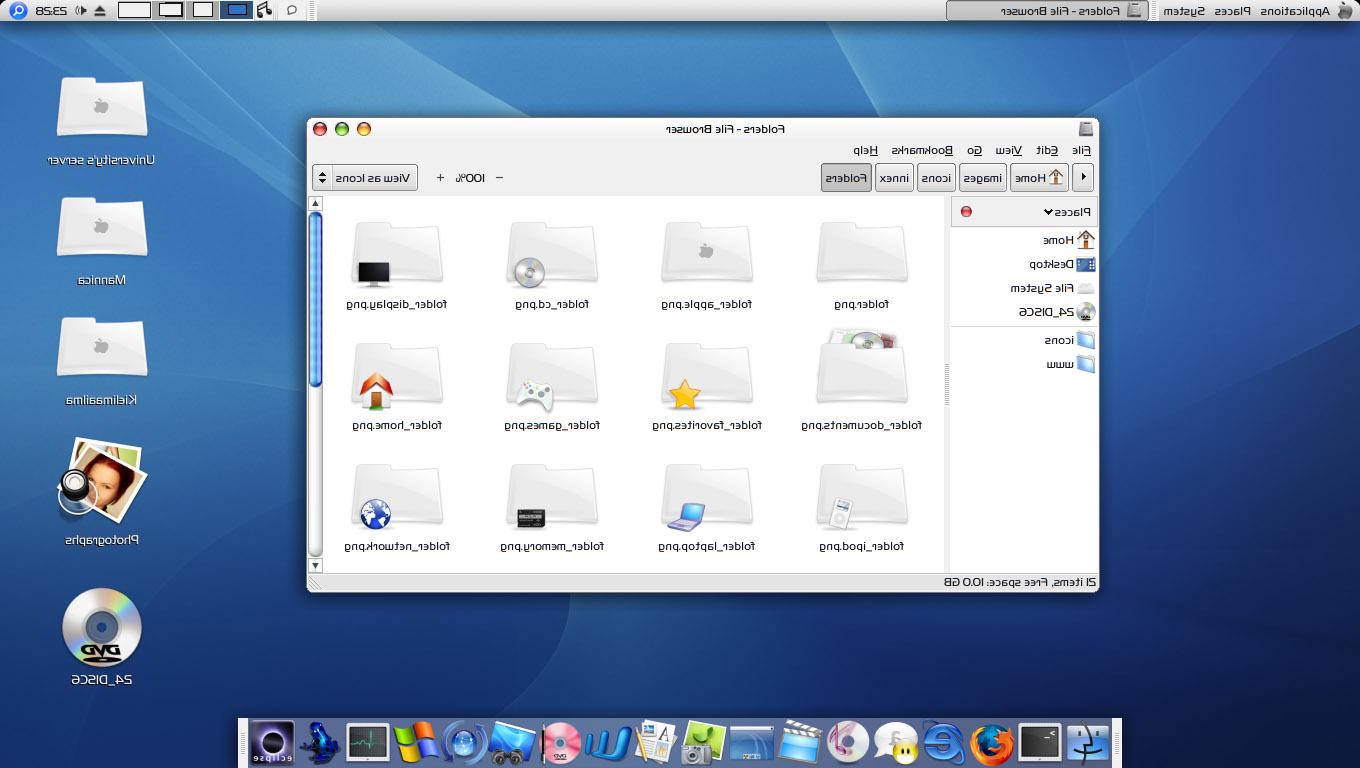Open the Bookmarks menu
Screen dimensions: 1360x768
tap(922, 150)
